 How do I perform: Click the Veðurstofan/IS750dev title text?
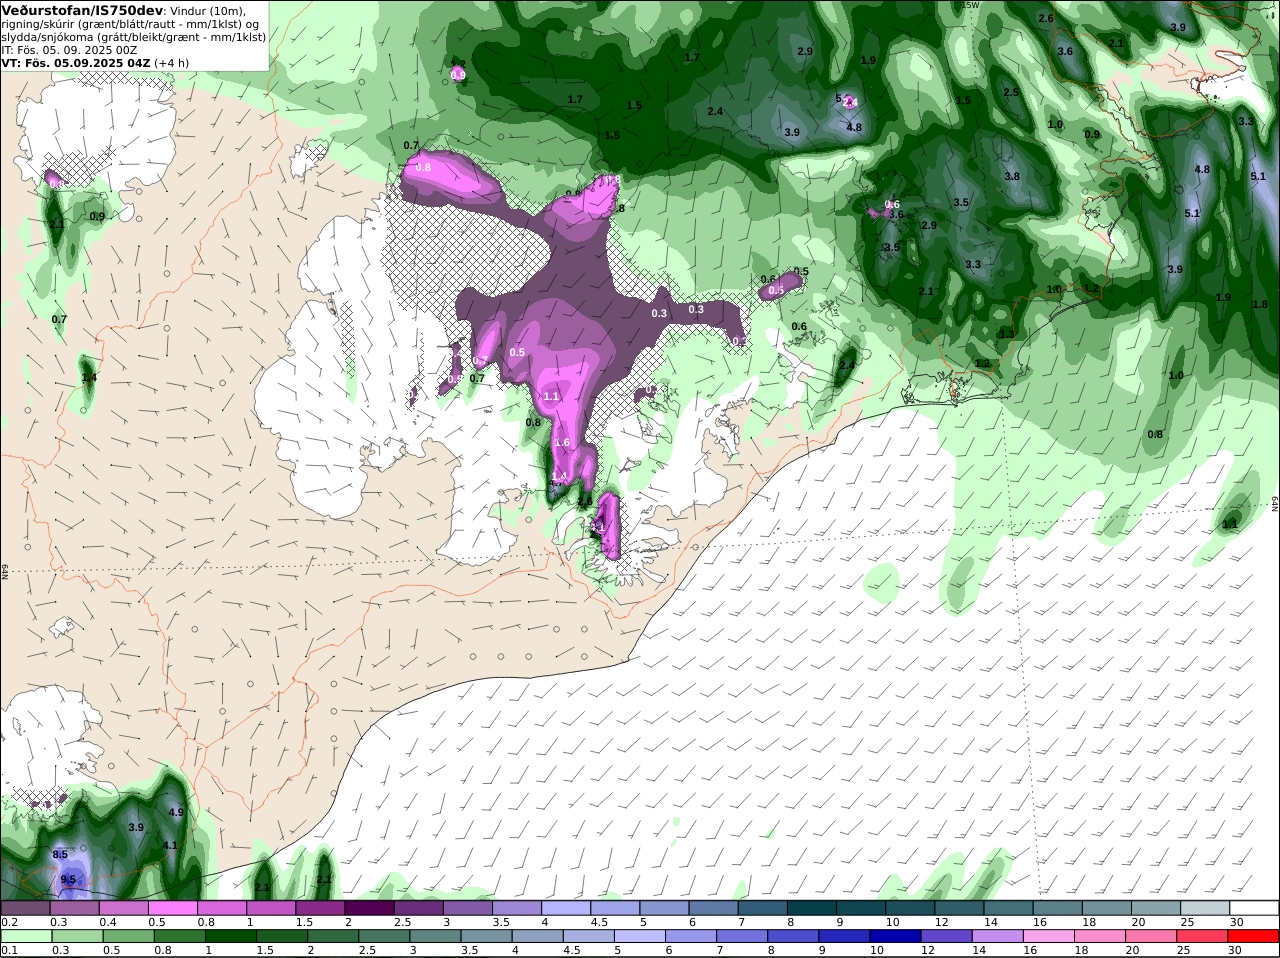tap(82, 10)
